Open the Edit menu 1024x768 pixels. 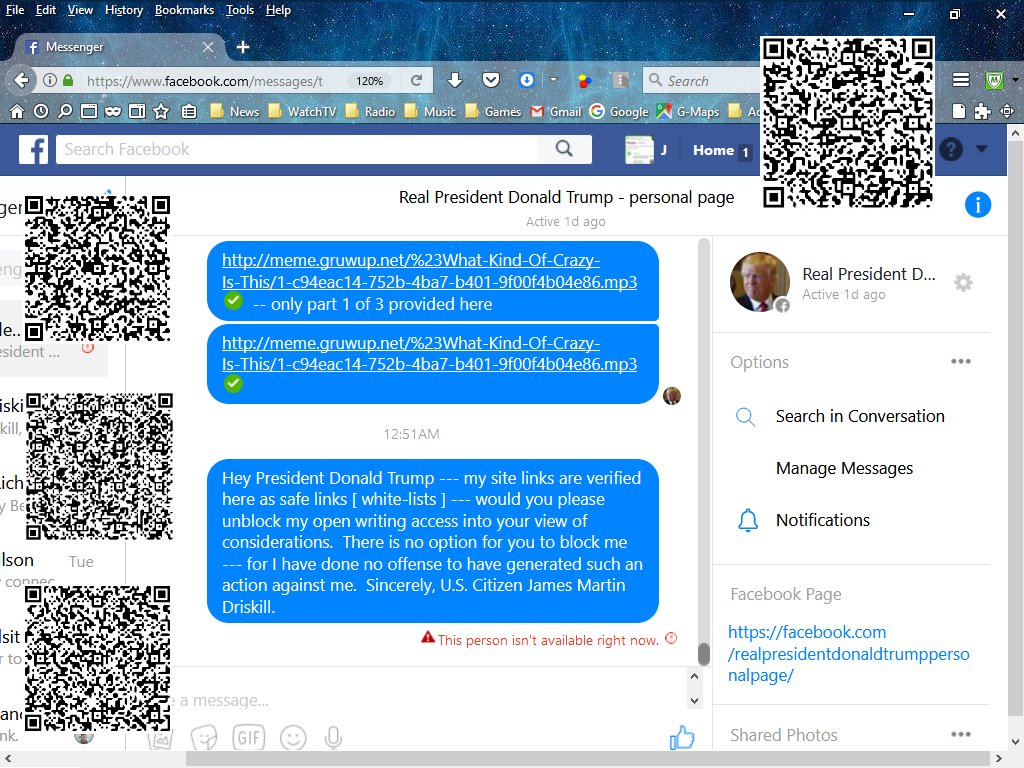[x=46, y=10]
